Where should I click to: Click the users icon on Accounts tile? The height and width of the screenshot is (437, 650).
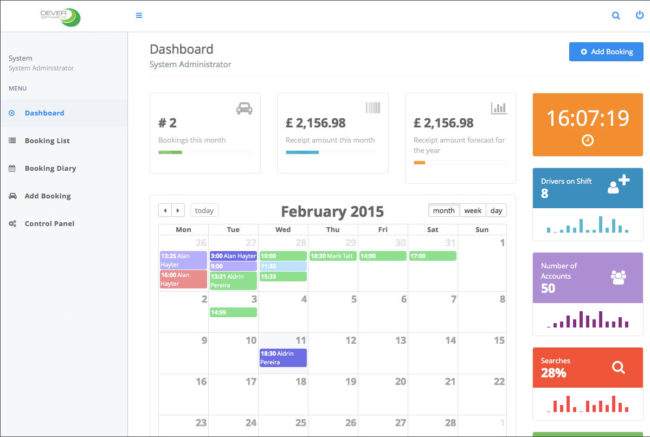point(617,277)
